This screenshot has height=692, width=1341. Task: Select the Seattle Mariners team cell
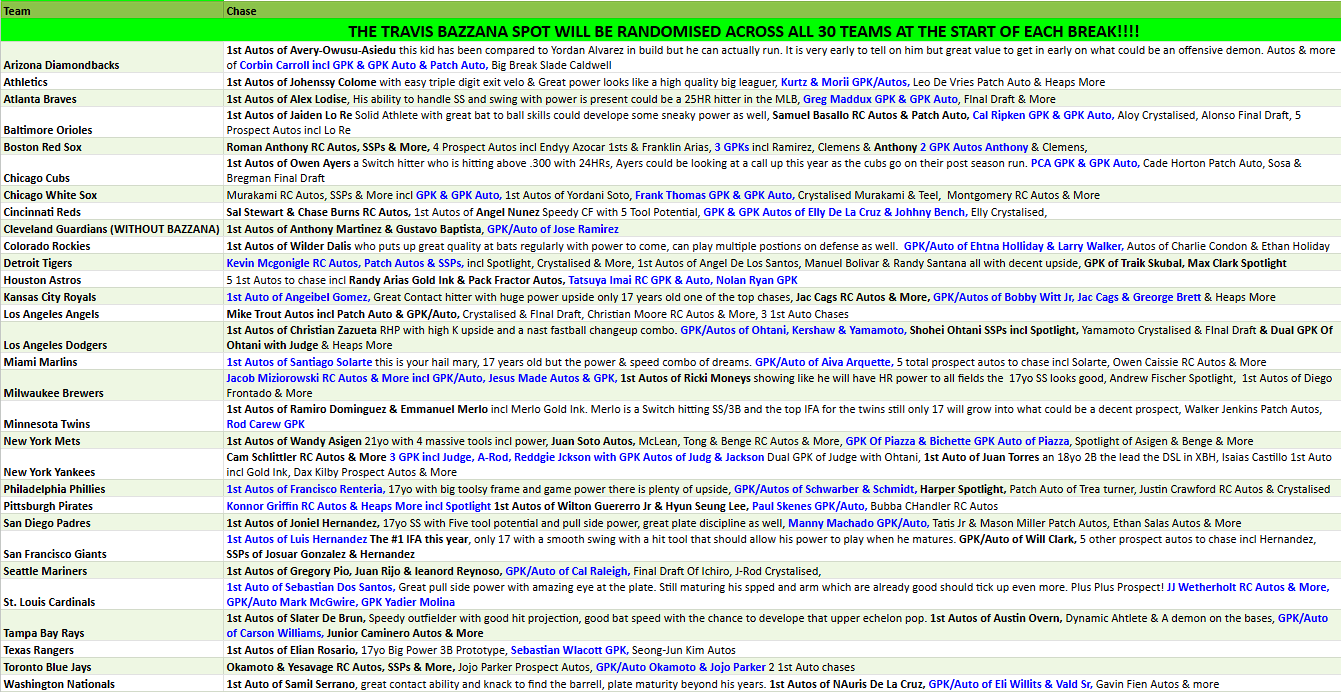point(112,571)
